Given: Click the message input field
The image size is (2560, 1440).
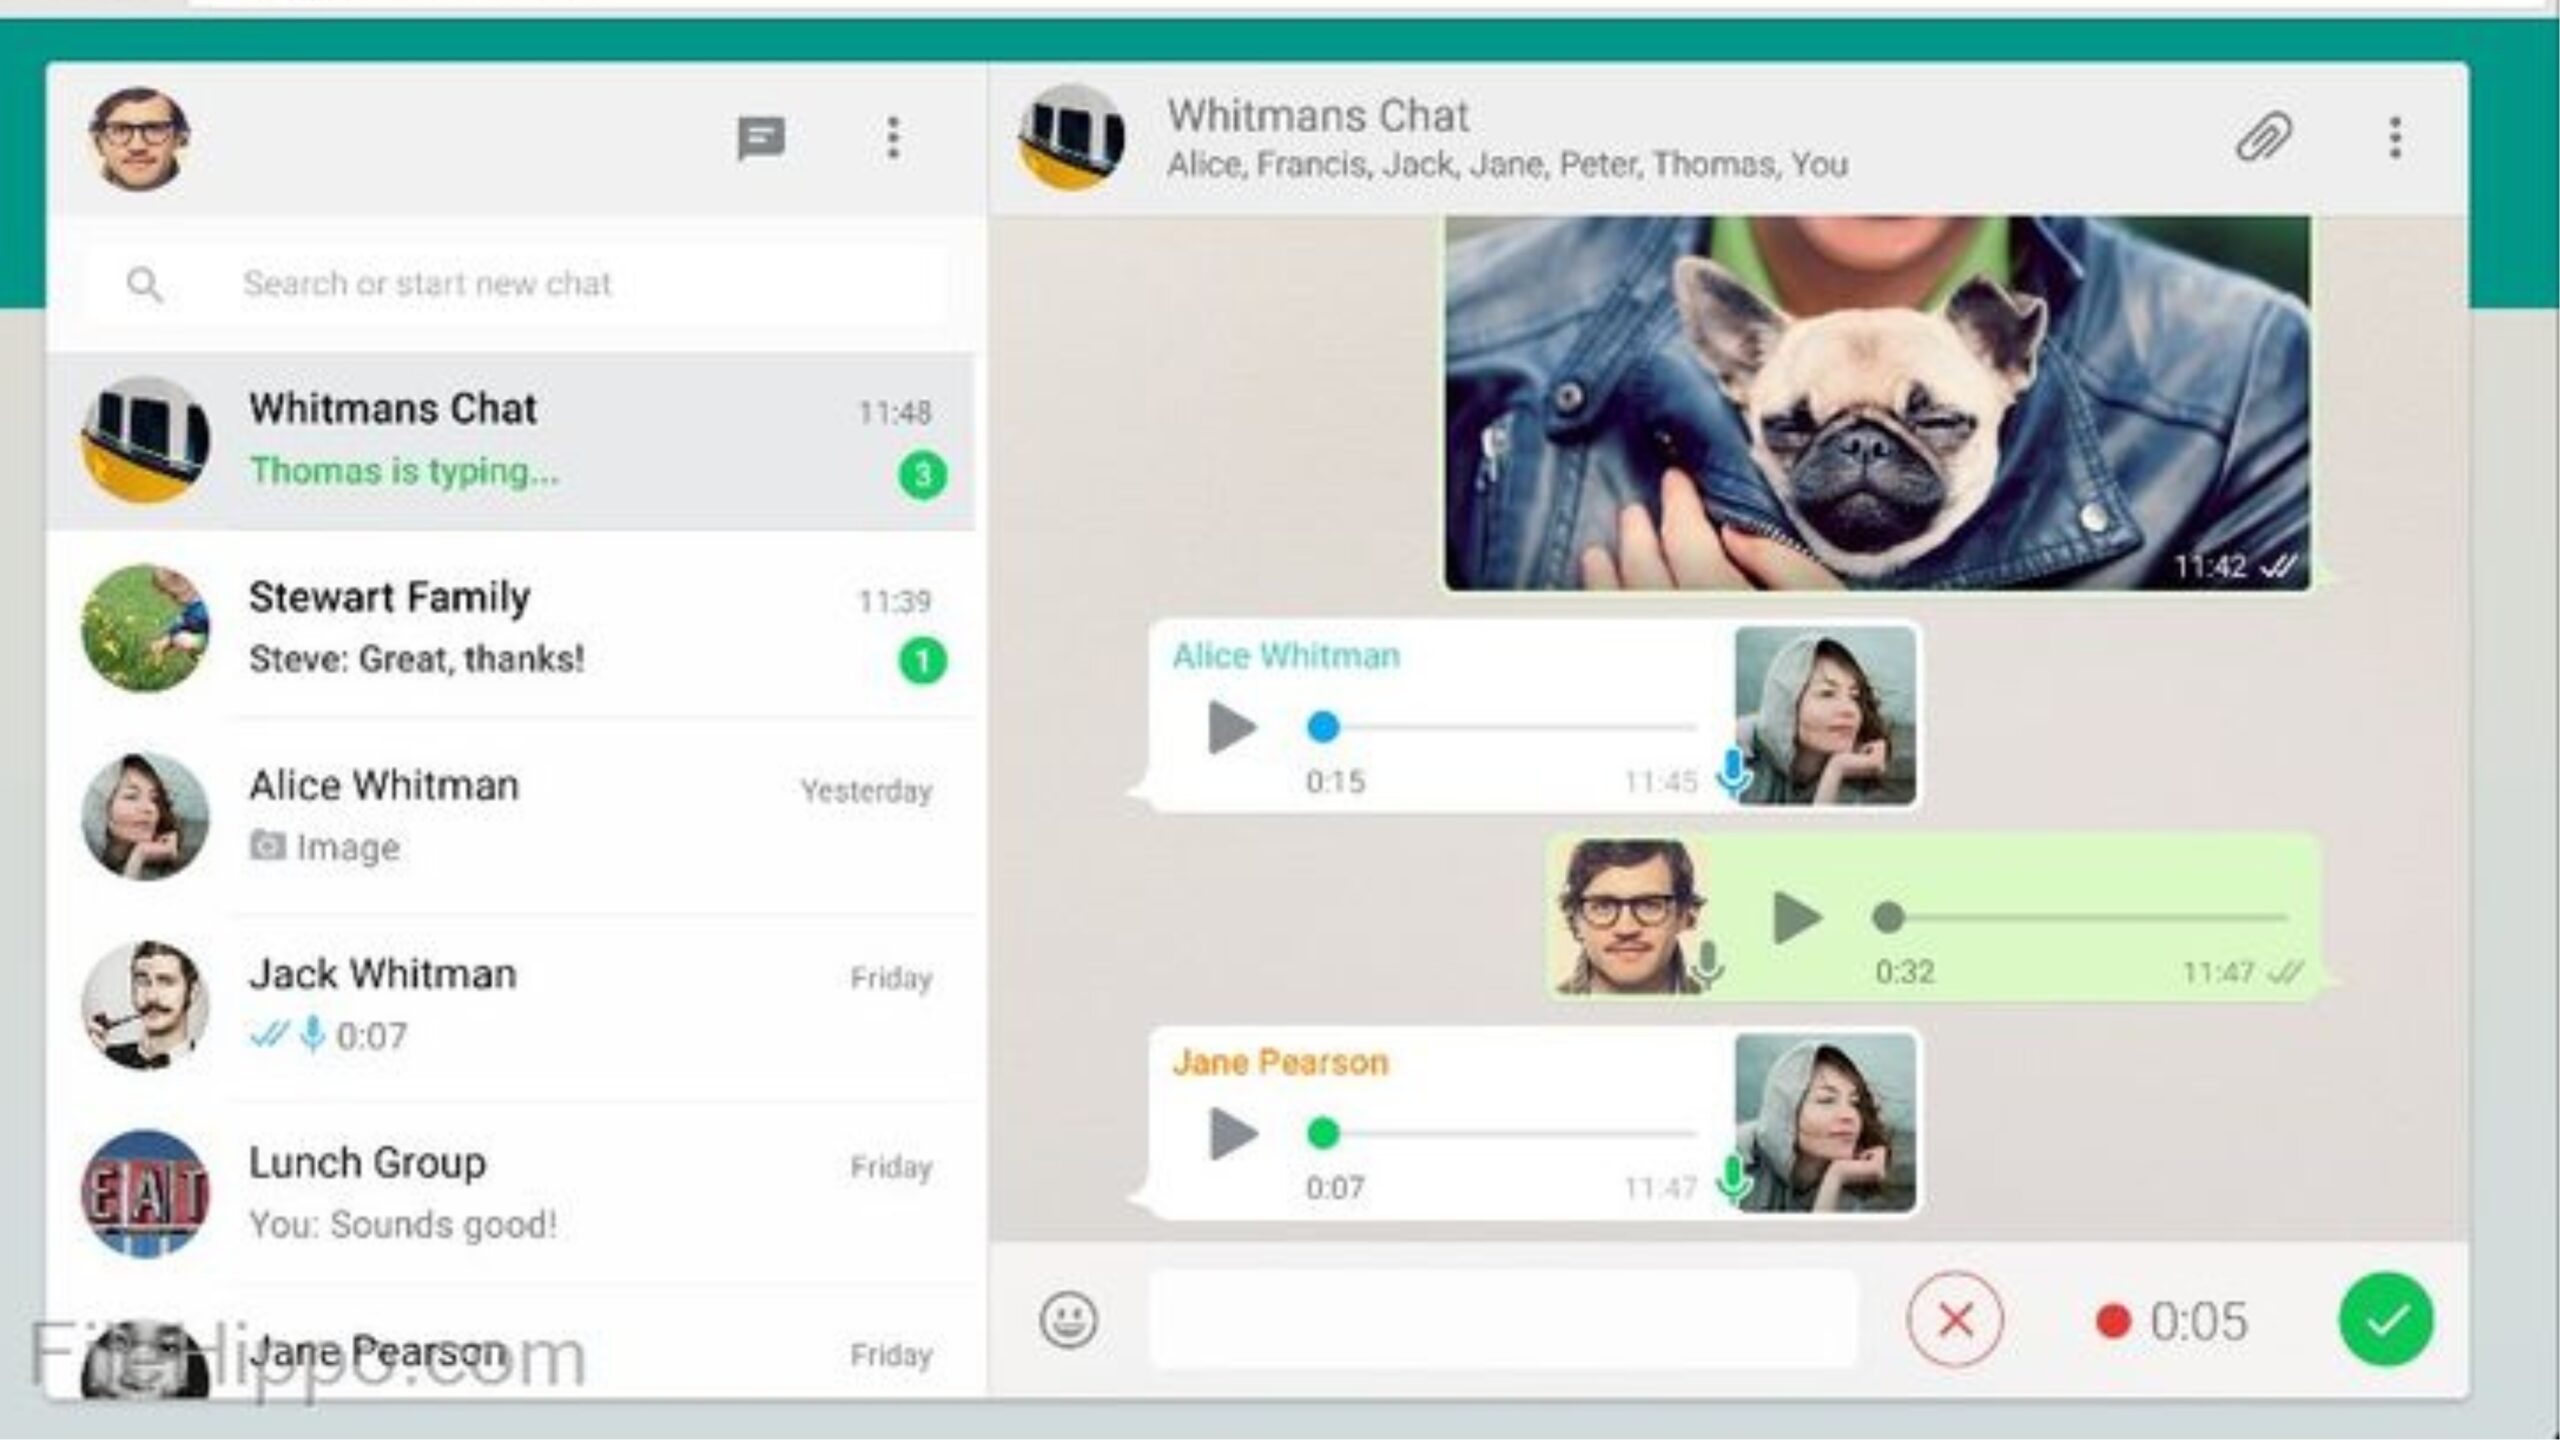Looking at the screenshot, I should [x=1500, y=1318].
